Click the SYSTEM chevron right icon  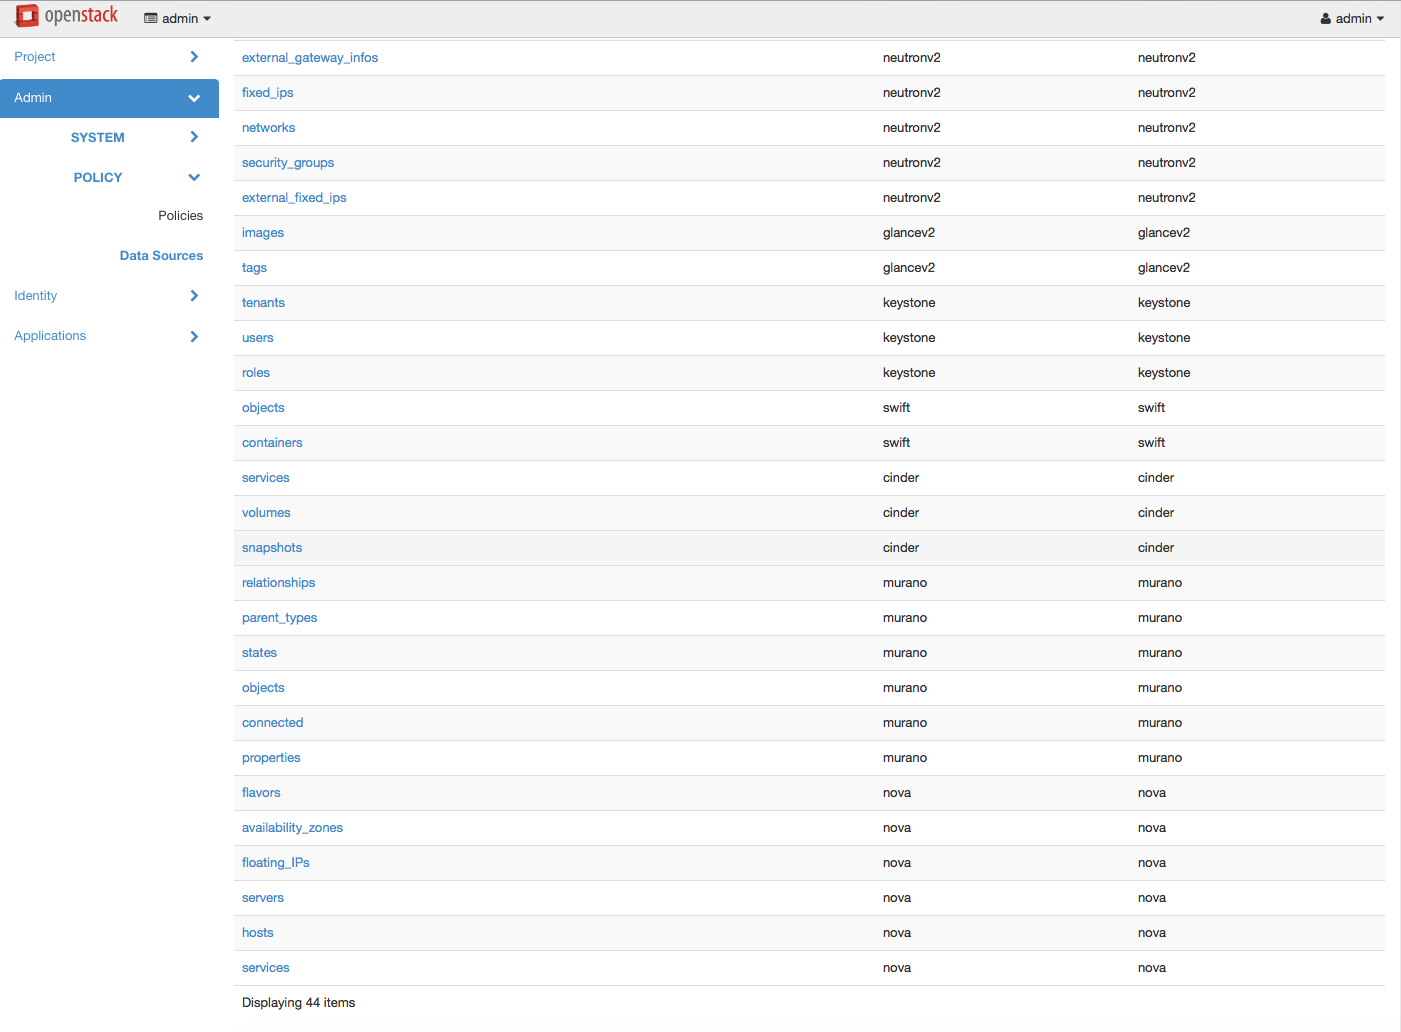(x=194, y=137)
